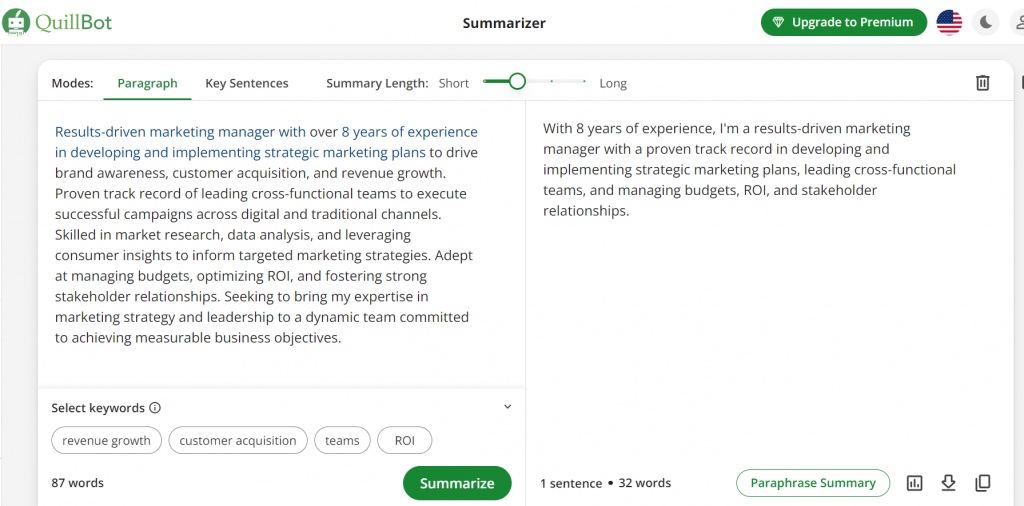Select the "ROI" keyword chip
The height and width of the screenshot is (506, 1024).
405,441
